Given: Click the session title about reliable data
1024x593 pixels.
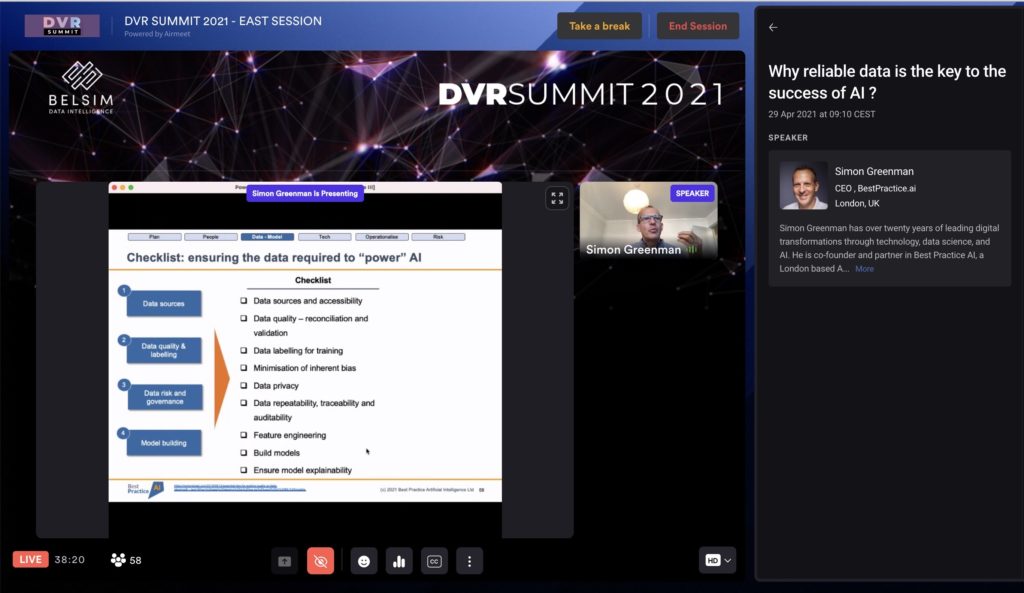Looking at the screenshot, I should 887,82.
